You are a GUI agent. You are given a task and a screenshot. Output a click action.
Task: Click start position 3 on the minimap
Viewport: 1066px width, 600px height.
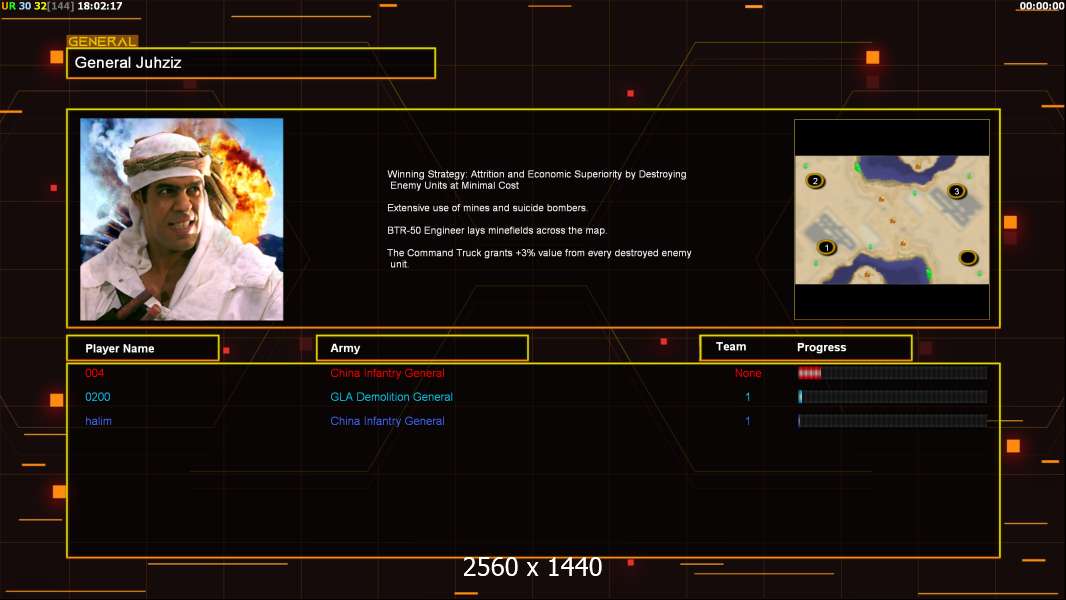pyautogui.click(x=957, y=191)
